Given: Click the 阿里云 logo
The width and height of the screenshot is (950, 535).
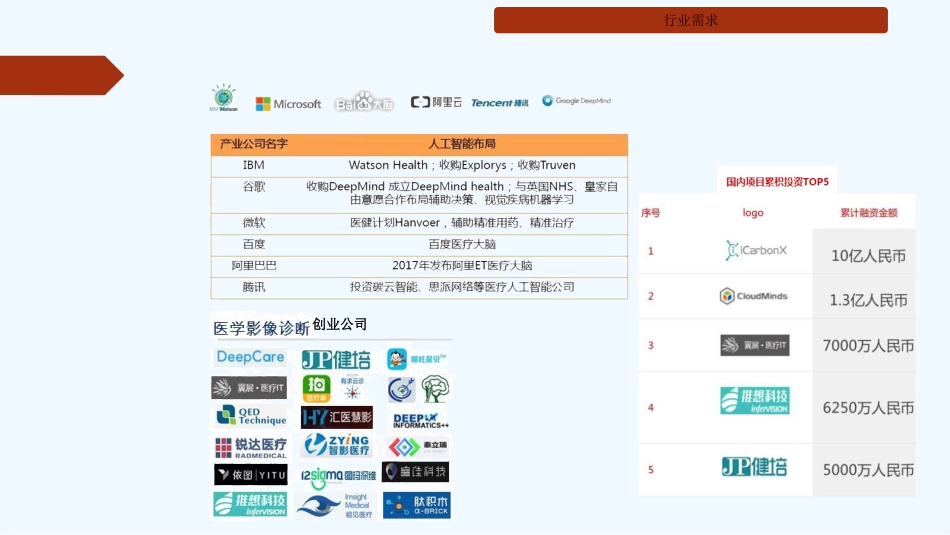Looking at the screenshot, I should click(436, 102).
